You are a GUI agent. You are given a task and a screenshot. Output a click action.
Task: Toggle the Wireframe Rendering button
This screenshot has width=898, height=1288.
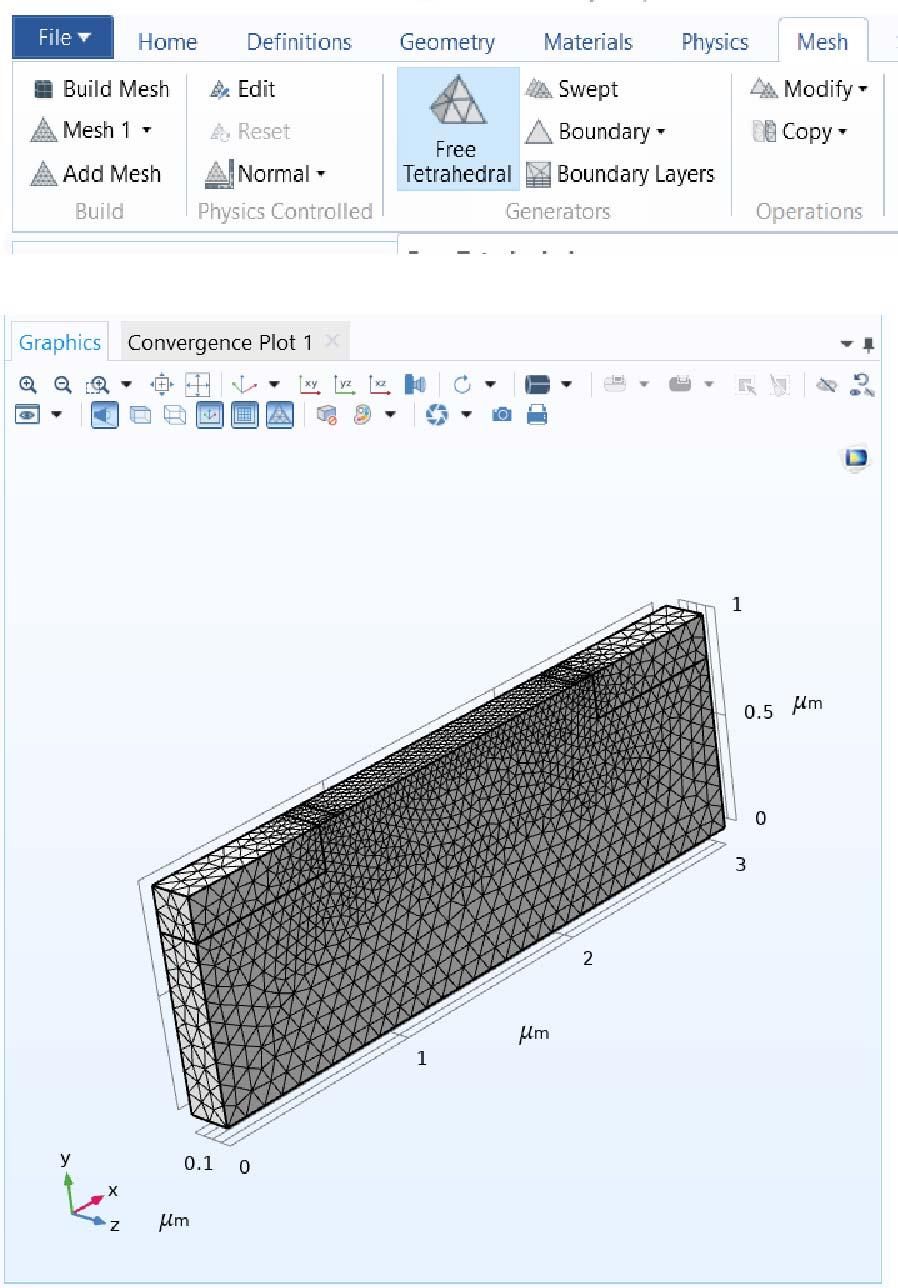pos(174,414)
